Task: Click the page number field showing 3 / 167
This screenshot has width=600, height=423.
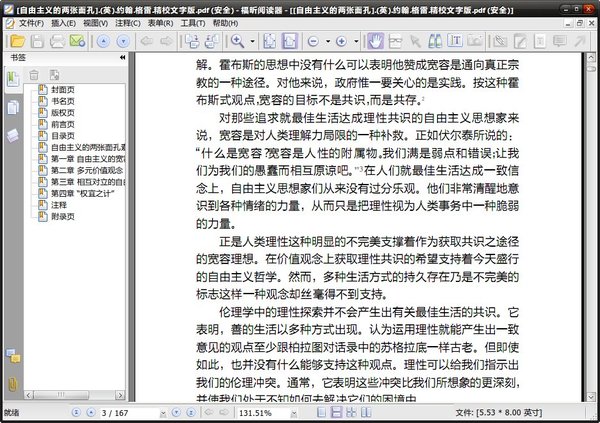Action: click(x=129, y=413)
